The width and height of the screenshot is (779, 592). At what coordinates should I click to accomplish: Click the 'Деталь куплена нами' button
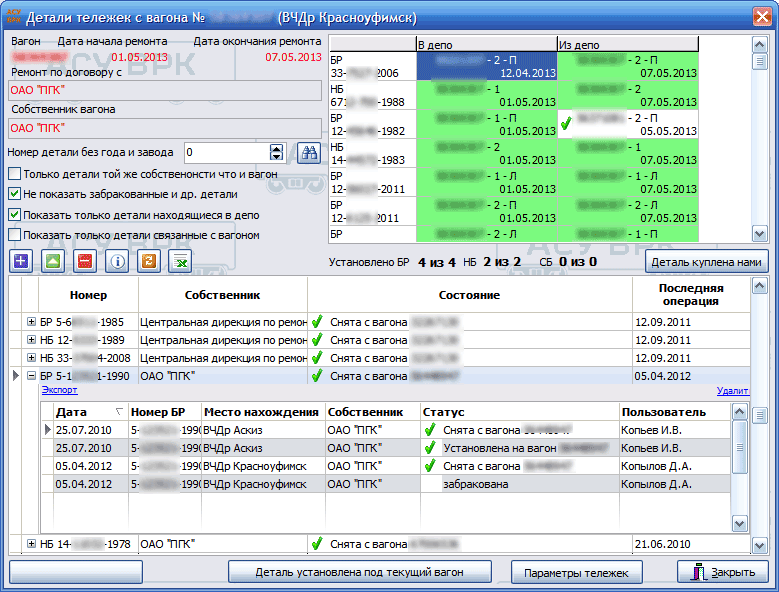tap(706, 262)
